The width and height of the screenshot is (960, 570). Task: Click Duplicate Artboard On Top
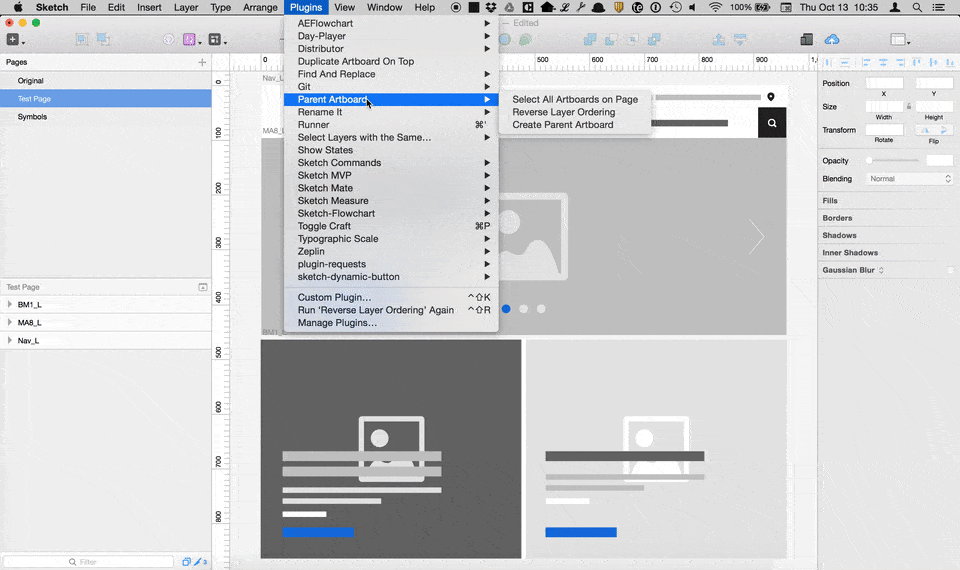[x=391, y=61]
